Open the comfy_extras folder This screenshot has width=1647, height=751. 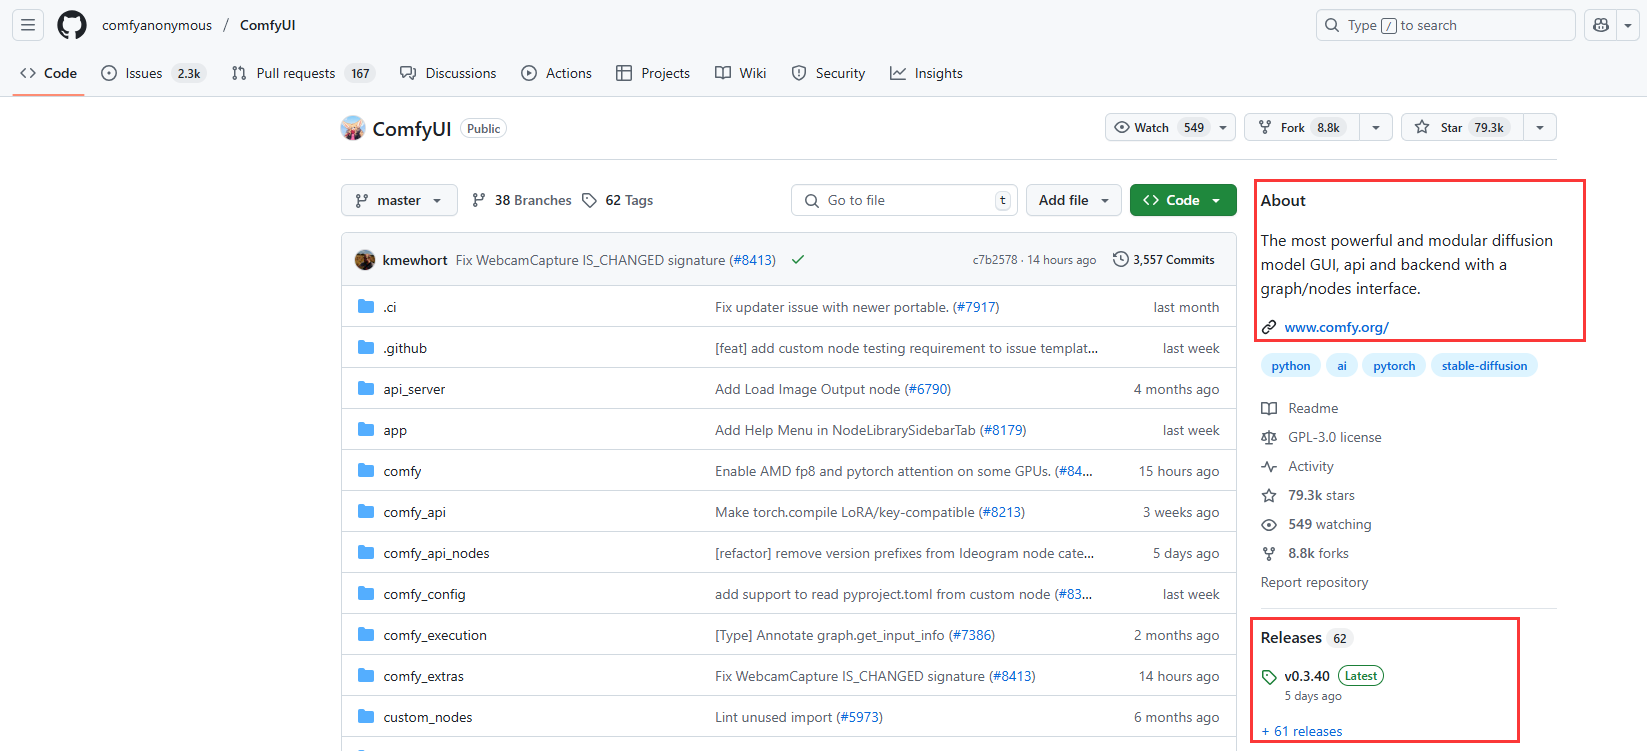tap(423, 676)
